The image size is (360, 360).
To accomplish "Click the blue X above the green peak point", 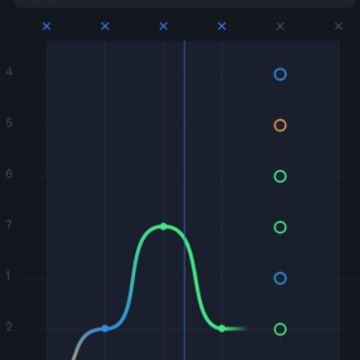I will click(x=163, y=26).
